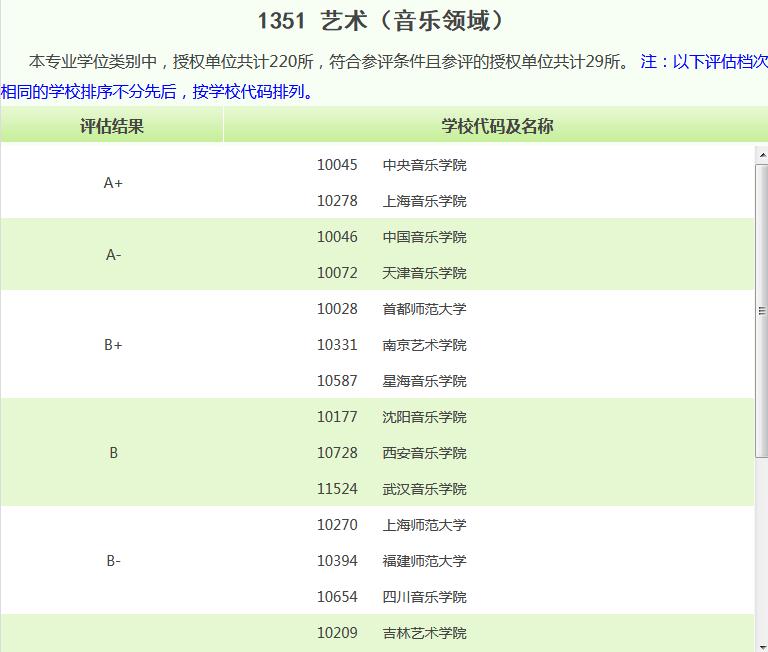Click the 首都师范大学 row

424,309
